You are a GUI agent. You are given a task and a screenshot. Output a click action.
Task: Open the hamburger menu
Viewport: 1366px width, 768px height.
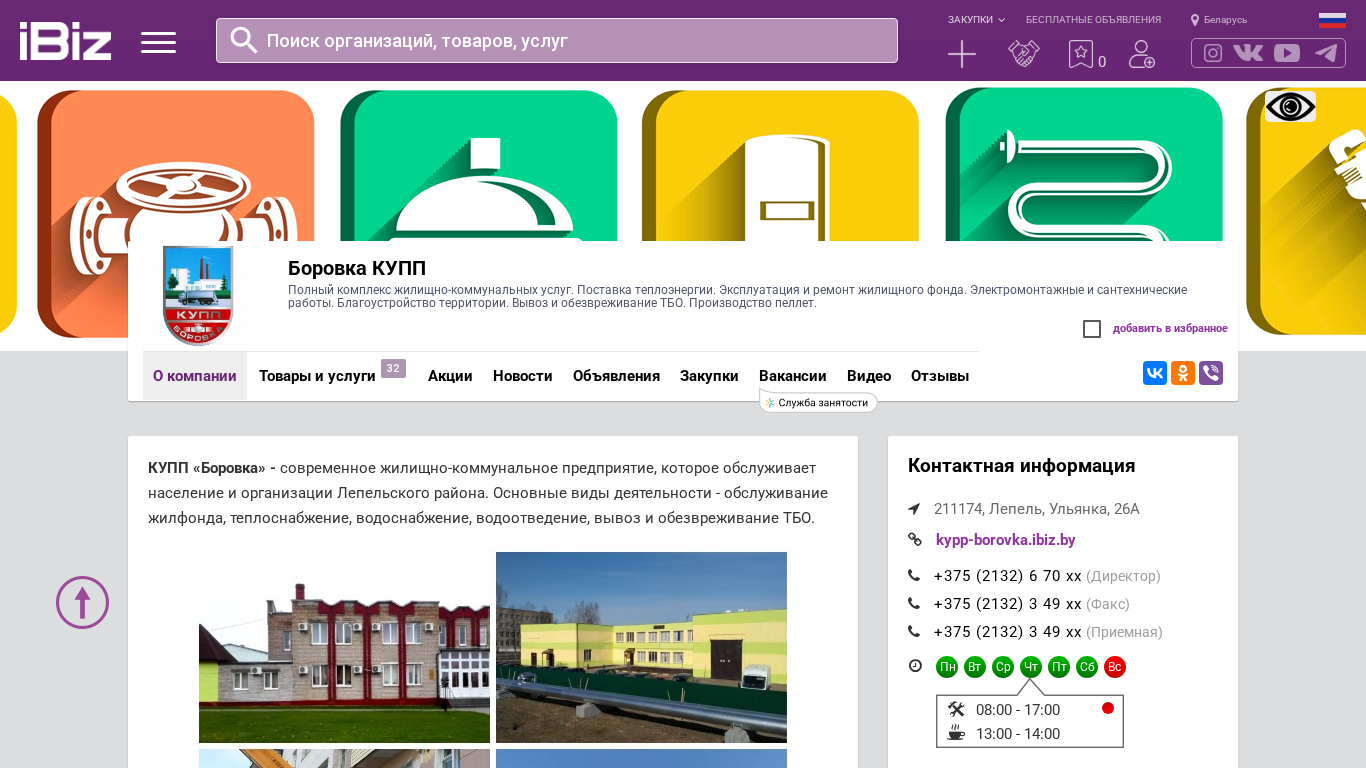point(158,42)
